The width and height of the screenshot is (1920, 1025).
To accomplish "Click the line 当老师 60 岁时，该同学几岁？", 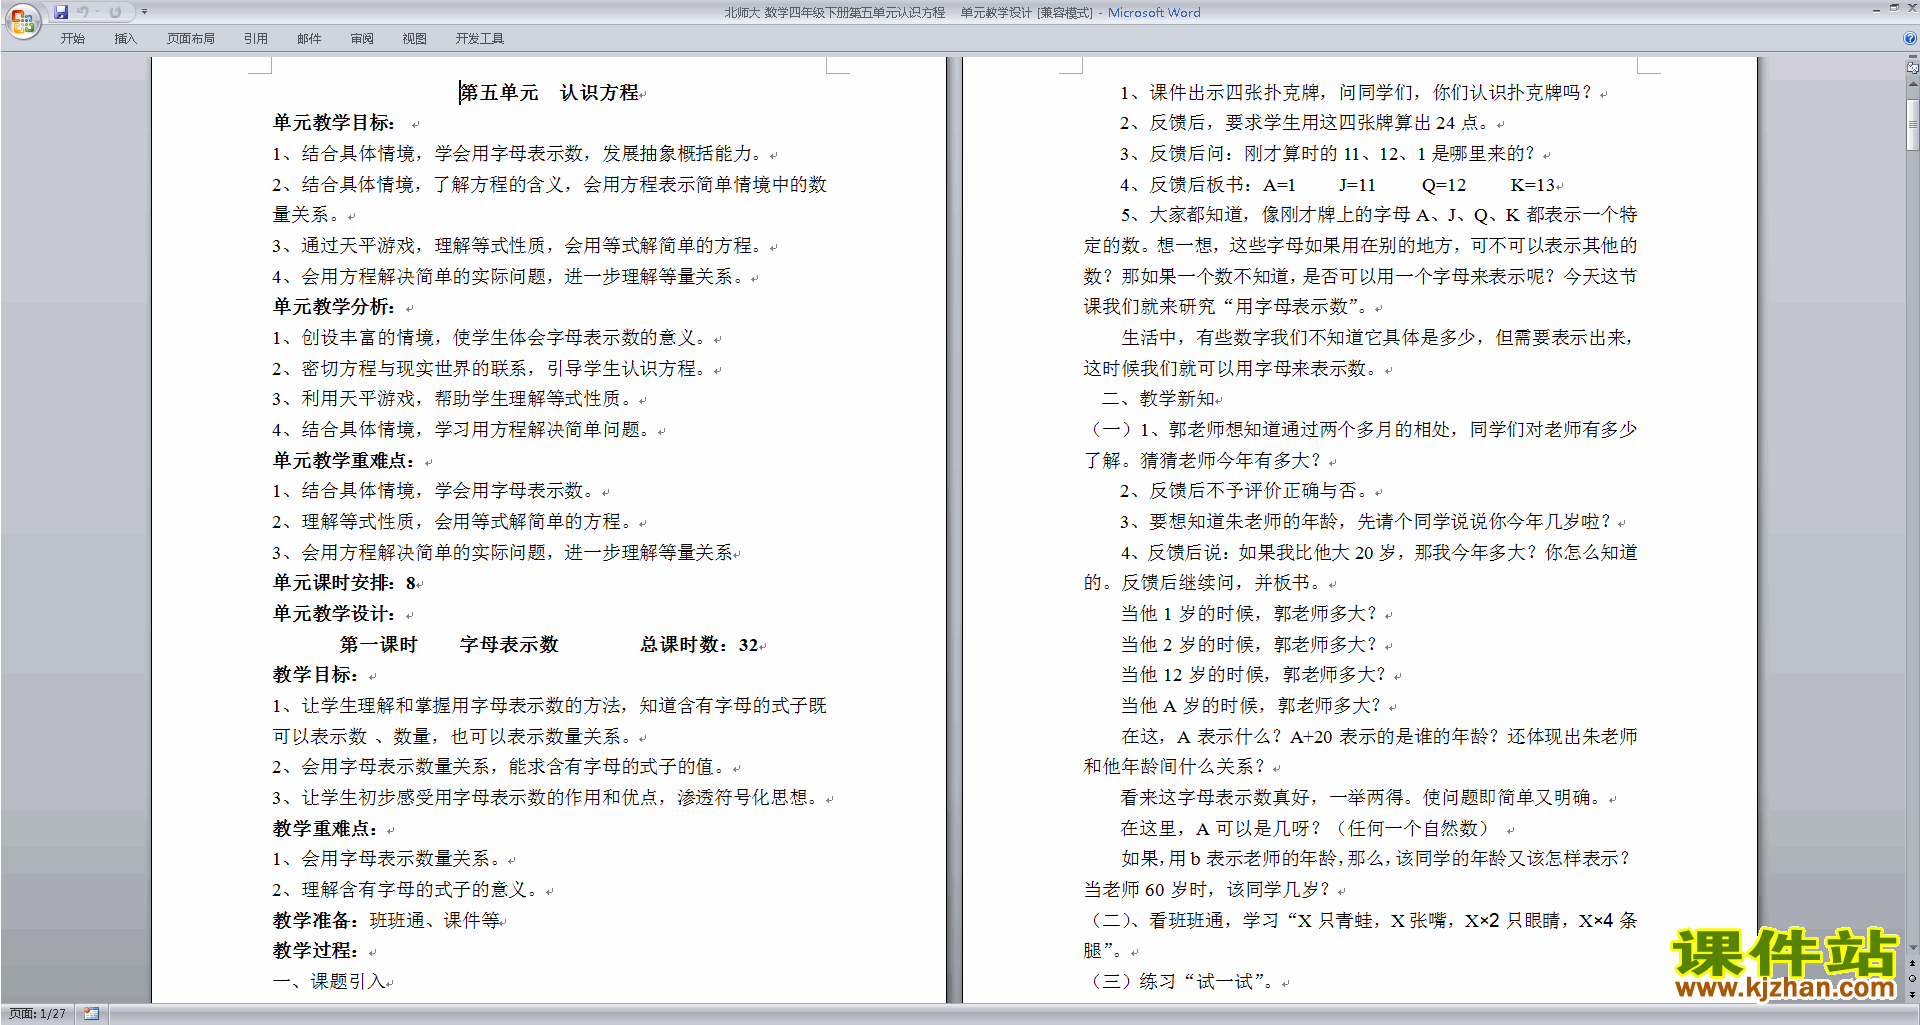I will point(1207,890).
